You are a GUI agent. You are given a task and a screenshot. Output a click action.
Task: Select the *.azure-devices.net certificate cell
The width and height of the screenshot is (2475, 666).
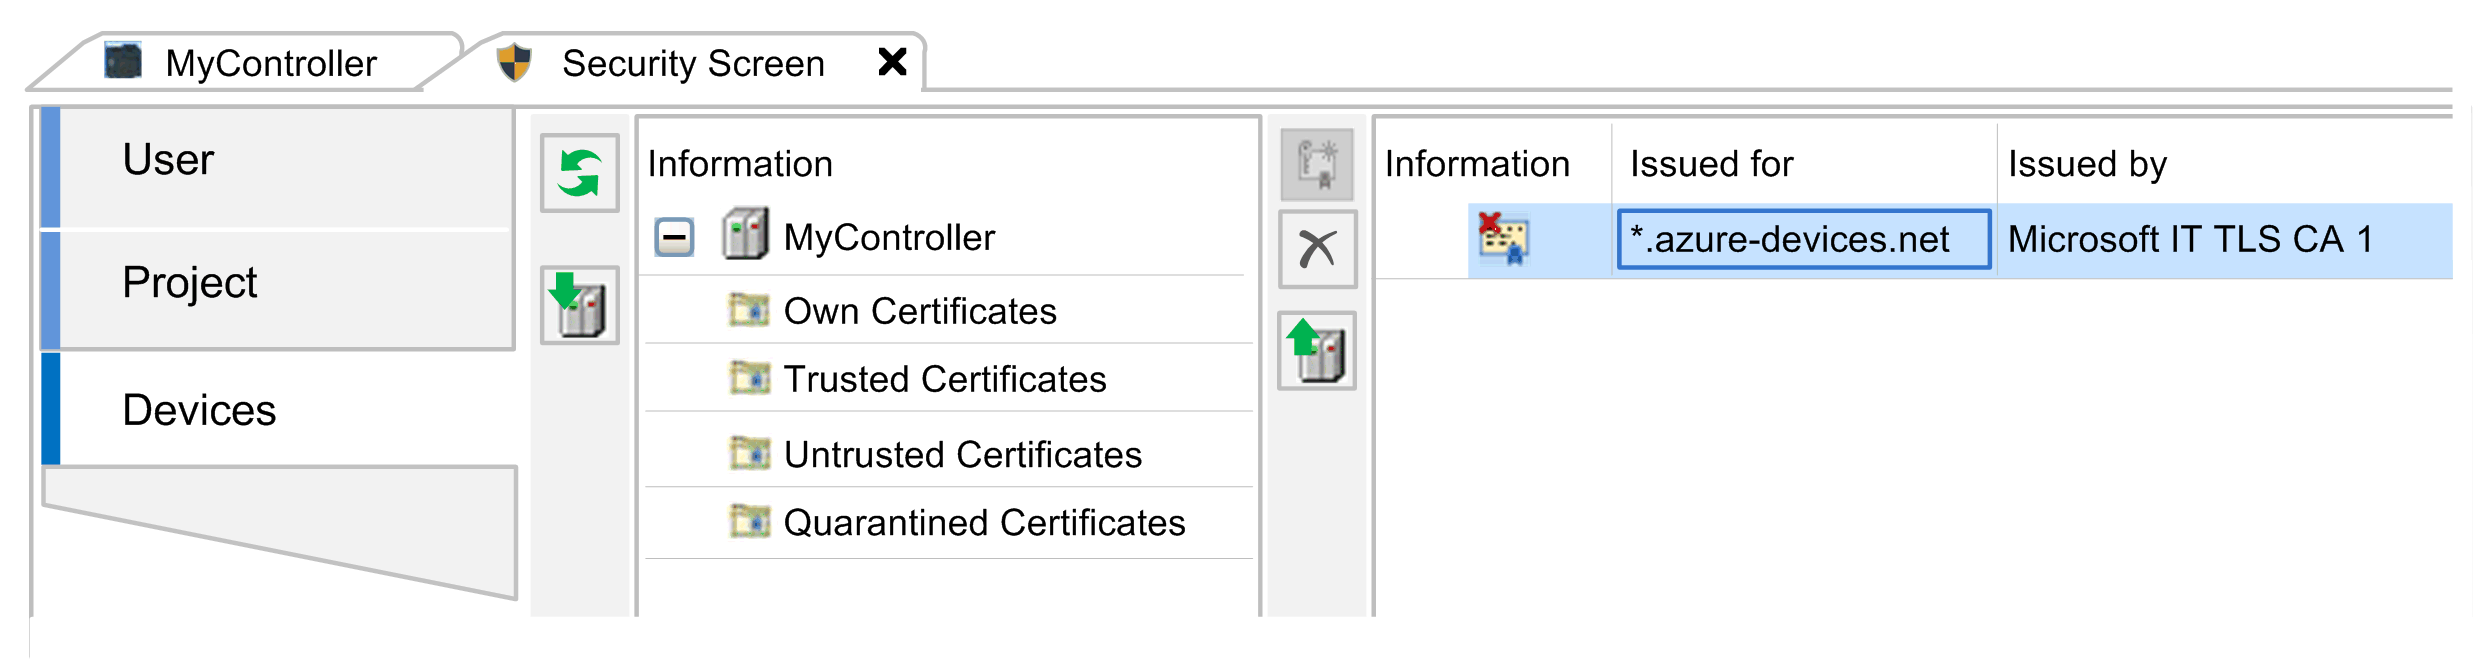(x=1802, y=240)
